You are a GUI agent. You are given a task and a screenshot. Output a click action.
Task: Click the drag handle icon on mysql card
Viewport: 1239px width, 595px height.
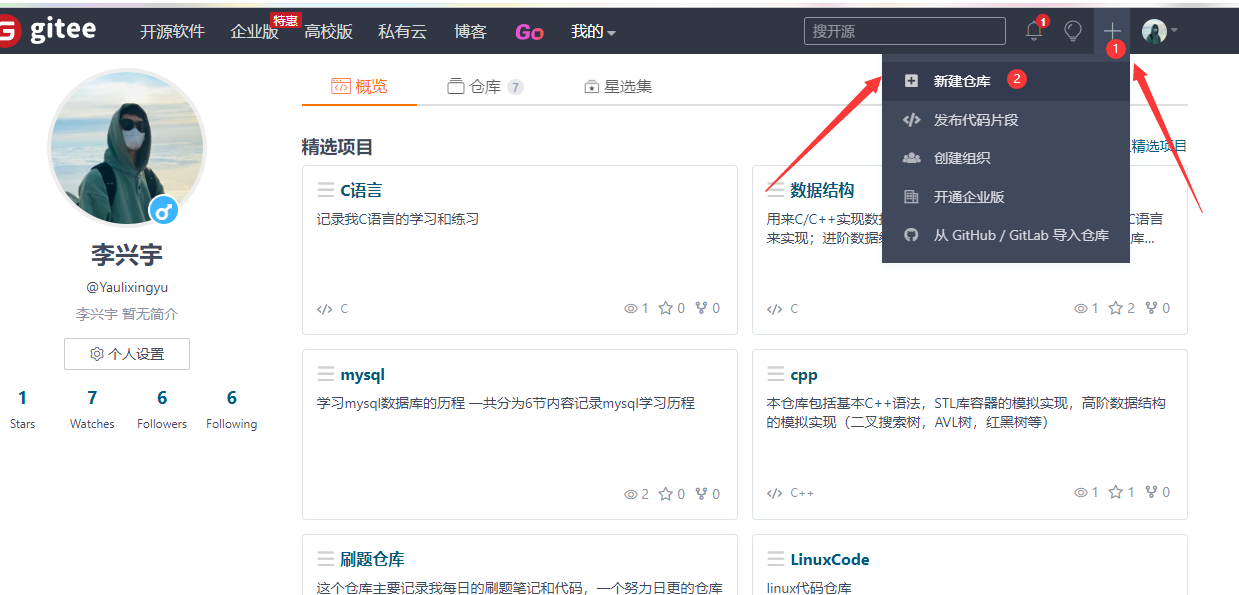pos(326,374)
